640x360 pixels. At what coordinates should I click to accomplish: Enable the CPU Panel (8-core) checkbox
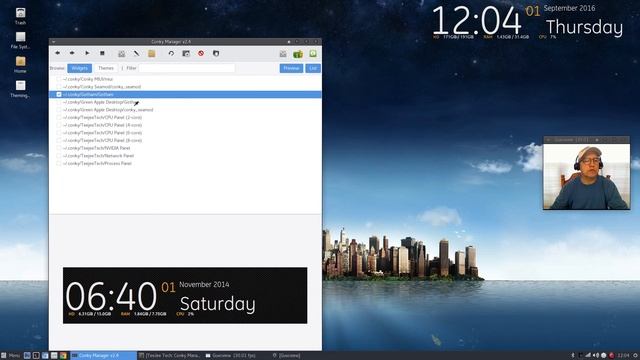59,140
